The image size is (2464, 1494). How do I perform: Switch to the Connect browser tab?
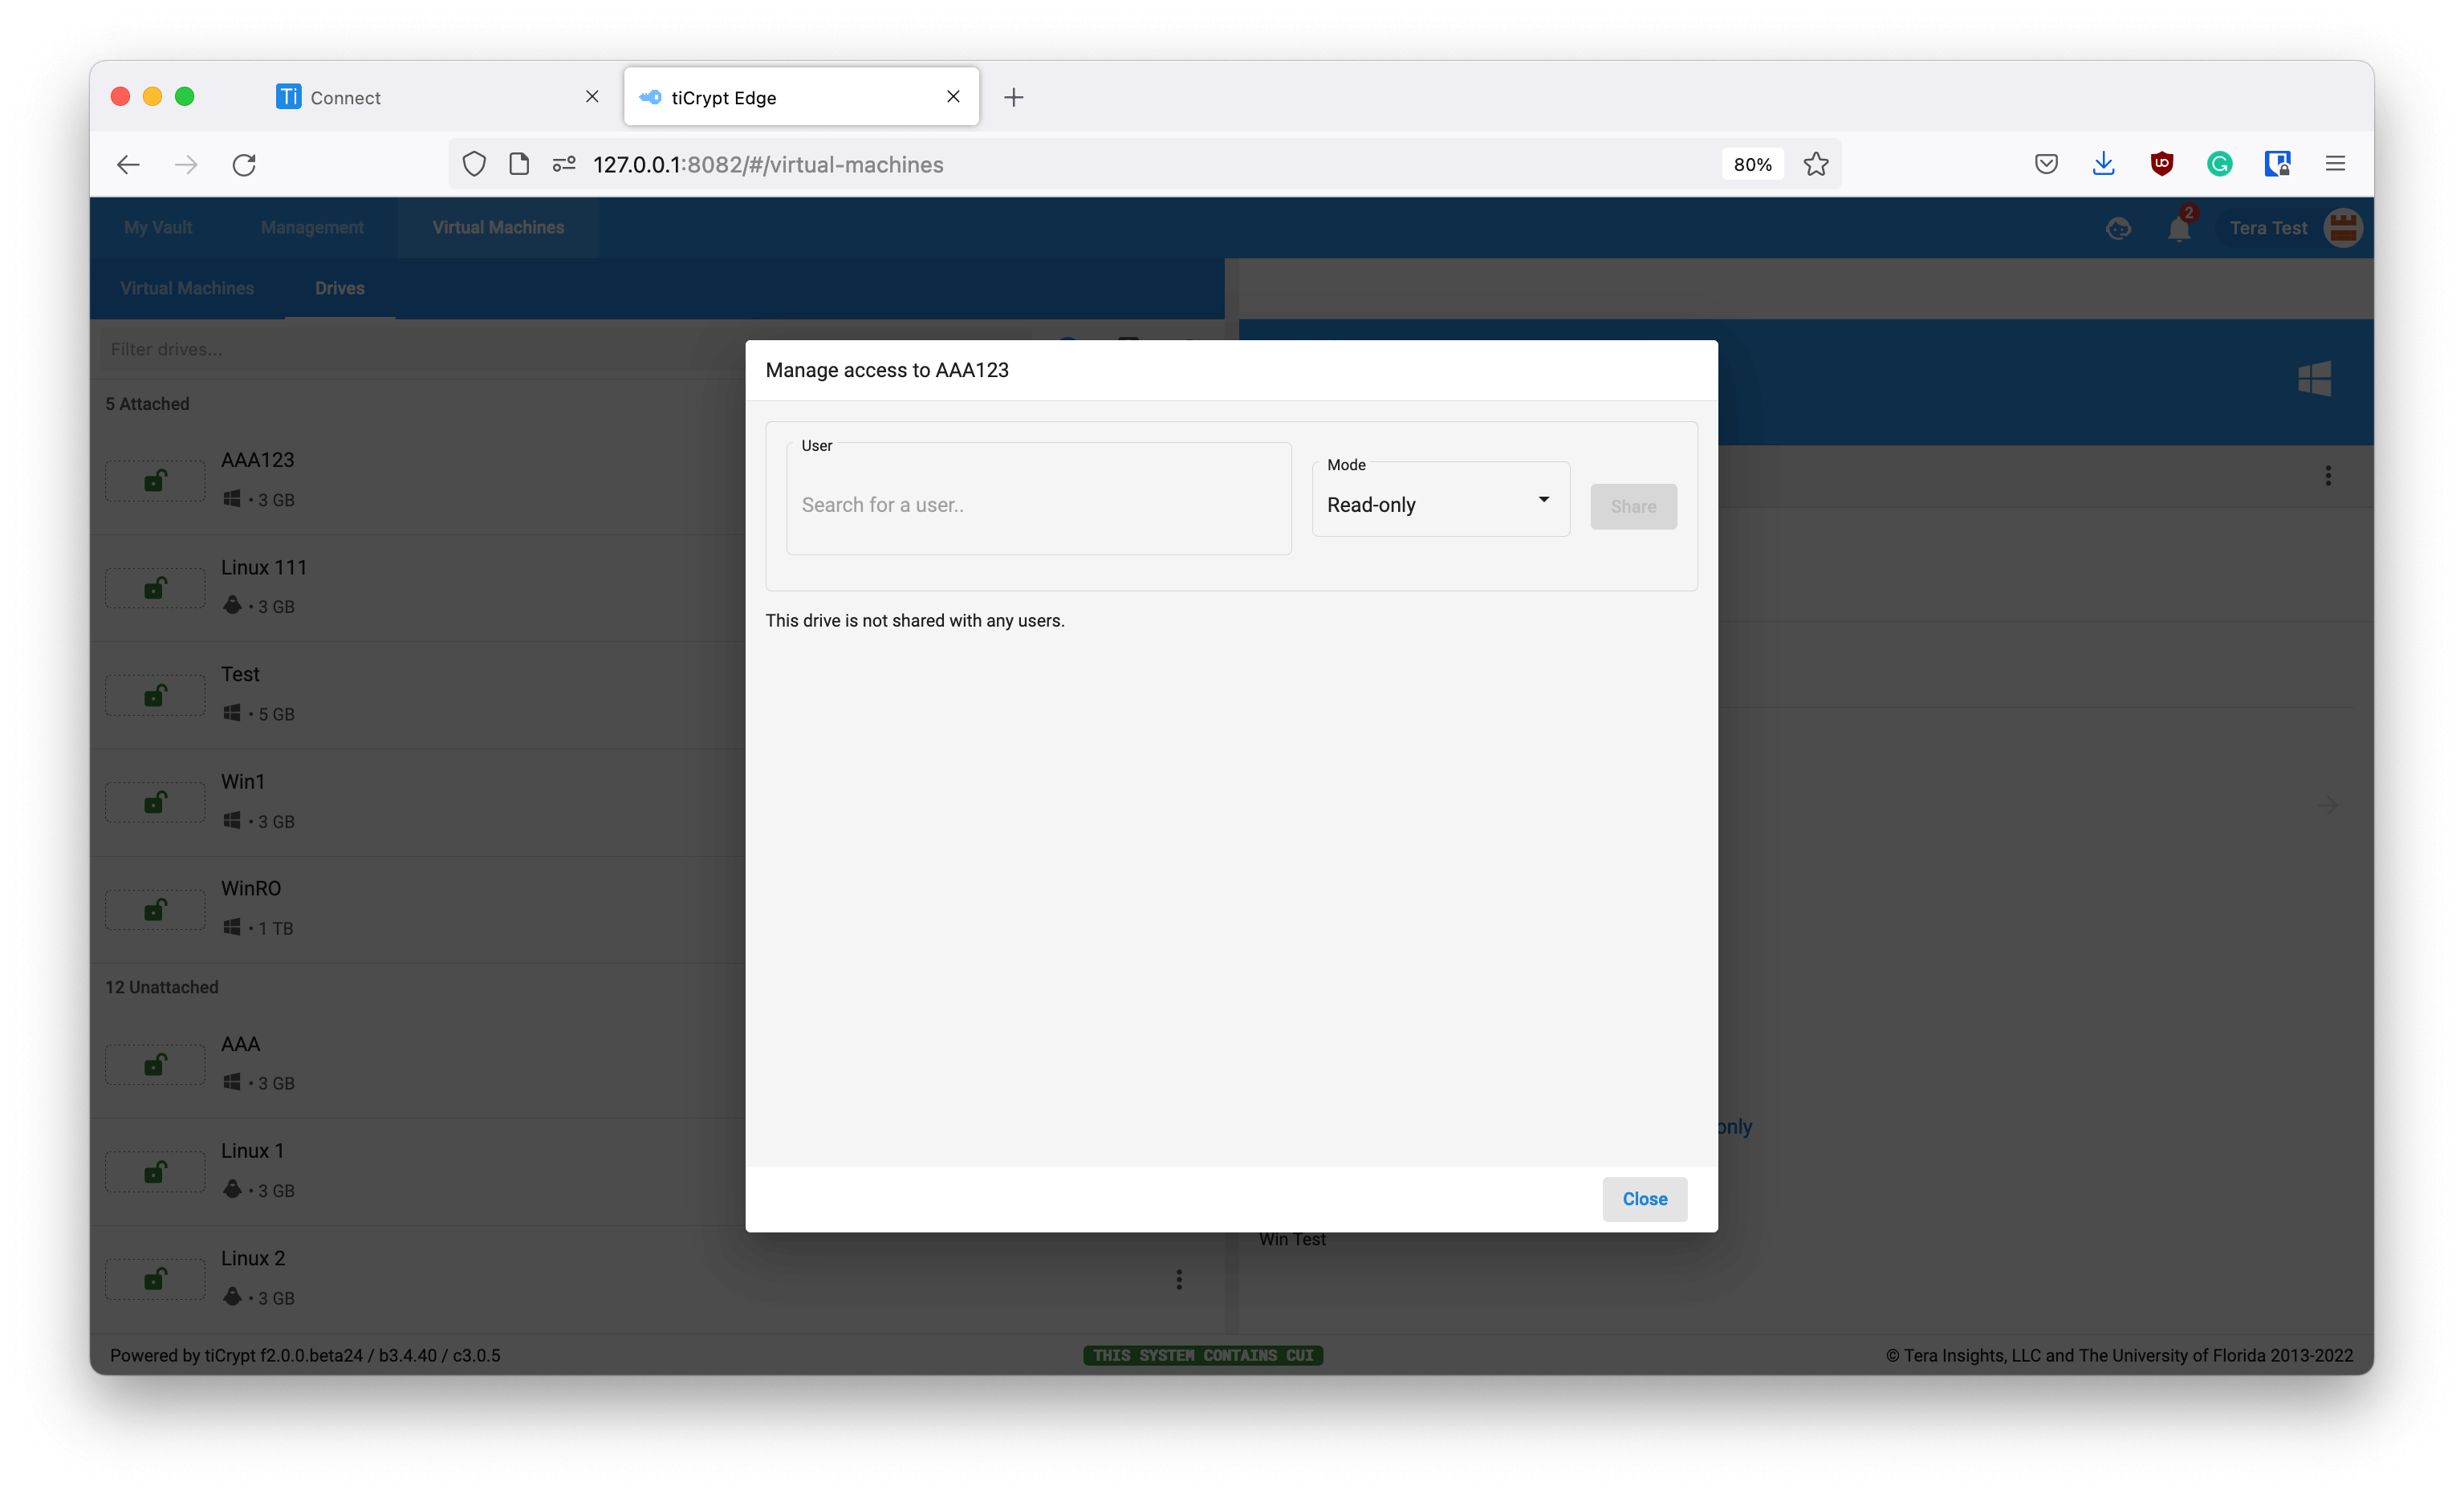345,97
